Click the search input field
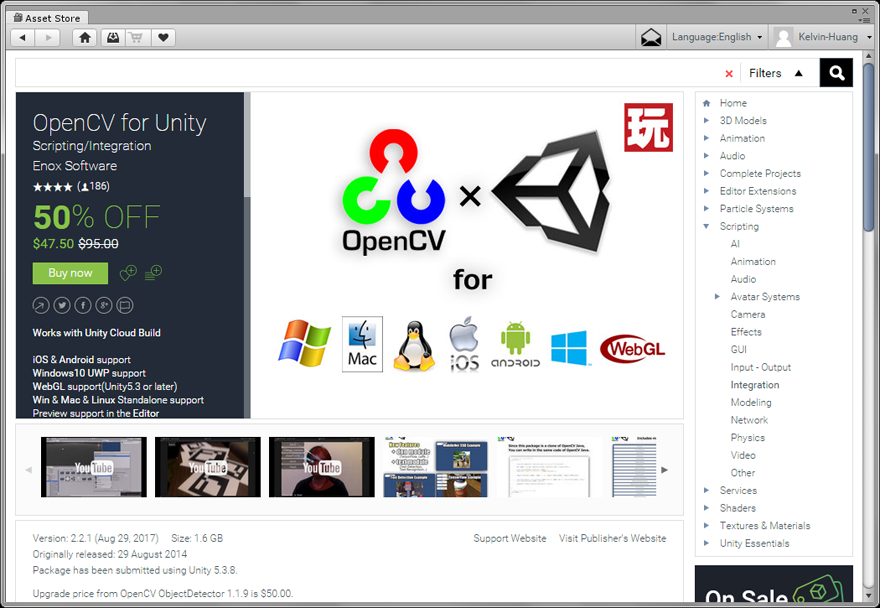 point(368,73)
